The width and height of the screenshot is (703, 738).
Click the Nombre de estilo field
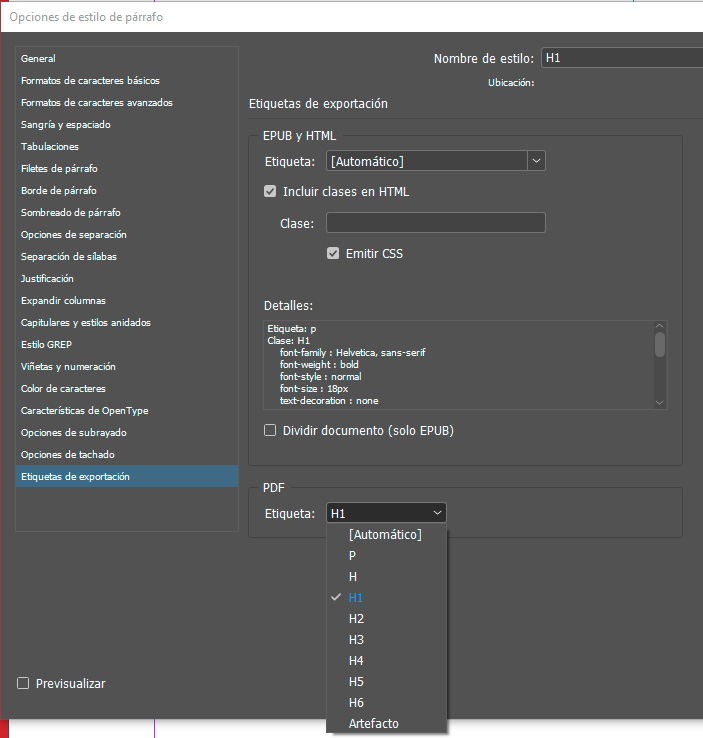point(620,59)
